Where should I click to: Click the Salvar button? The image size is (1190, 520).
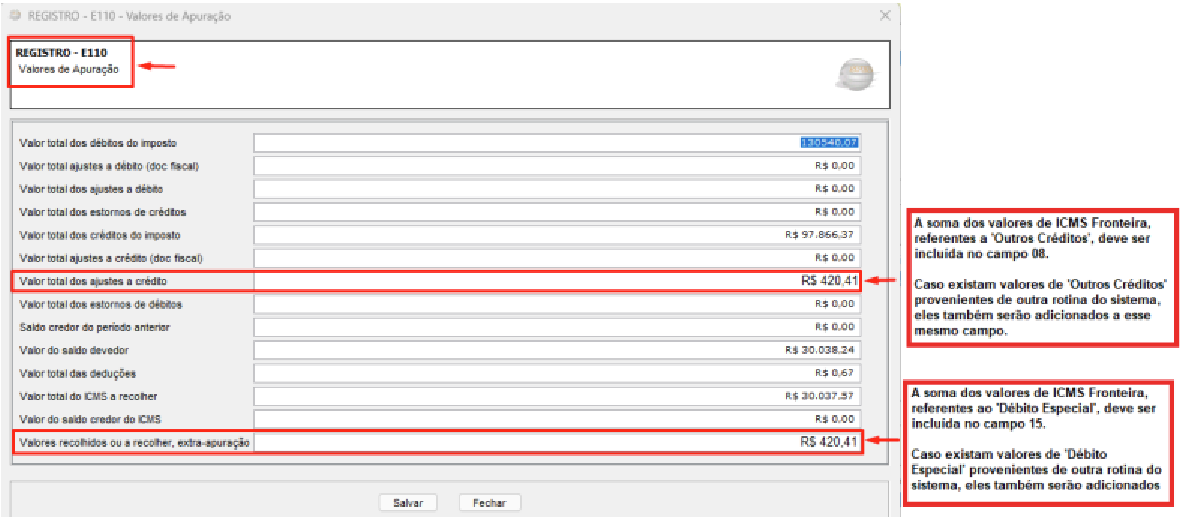409,503
